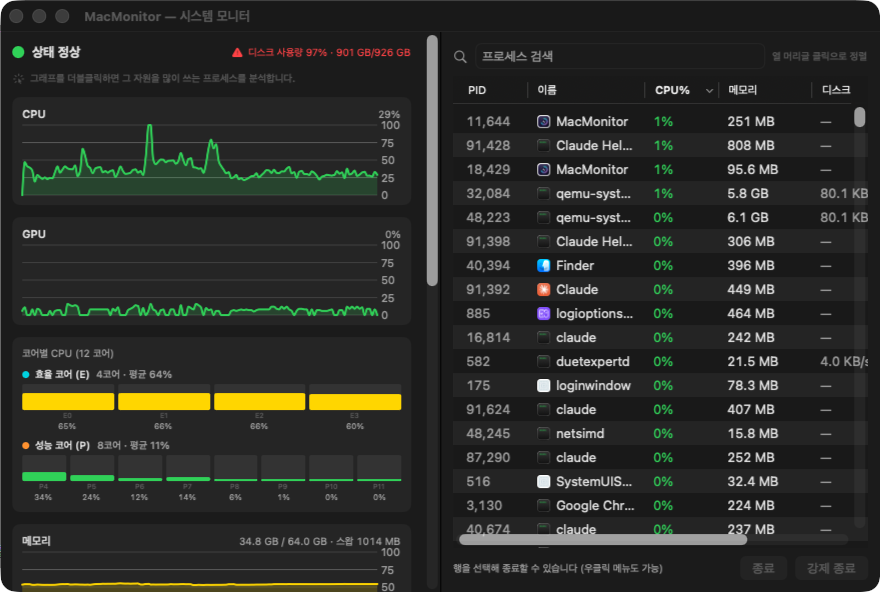Image resolution: width=880 pixels, height=592 pixels.
Task: Click icon of Claude Hel PID 91,428
Action: [543, 146]
